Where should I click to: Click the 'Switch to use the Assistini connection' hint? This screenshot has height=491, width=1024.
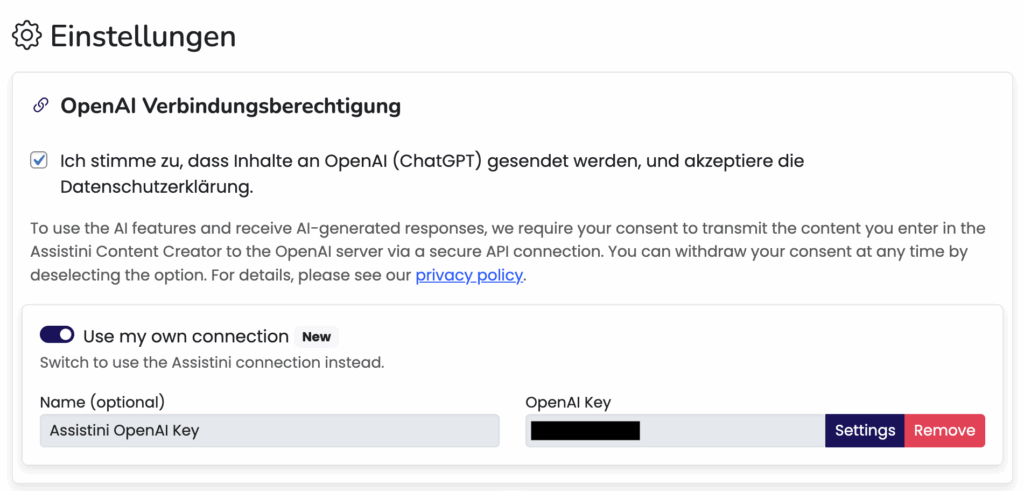211,362
